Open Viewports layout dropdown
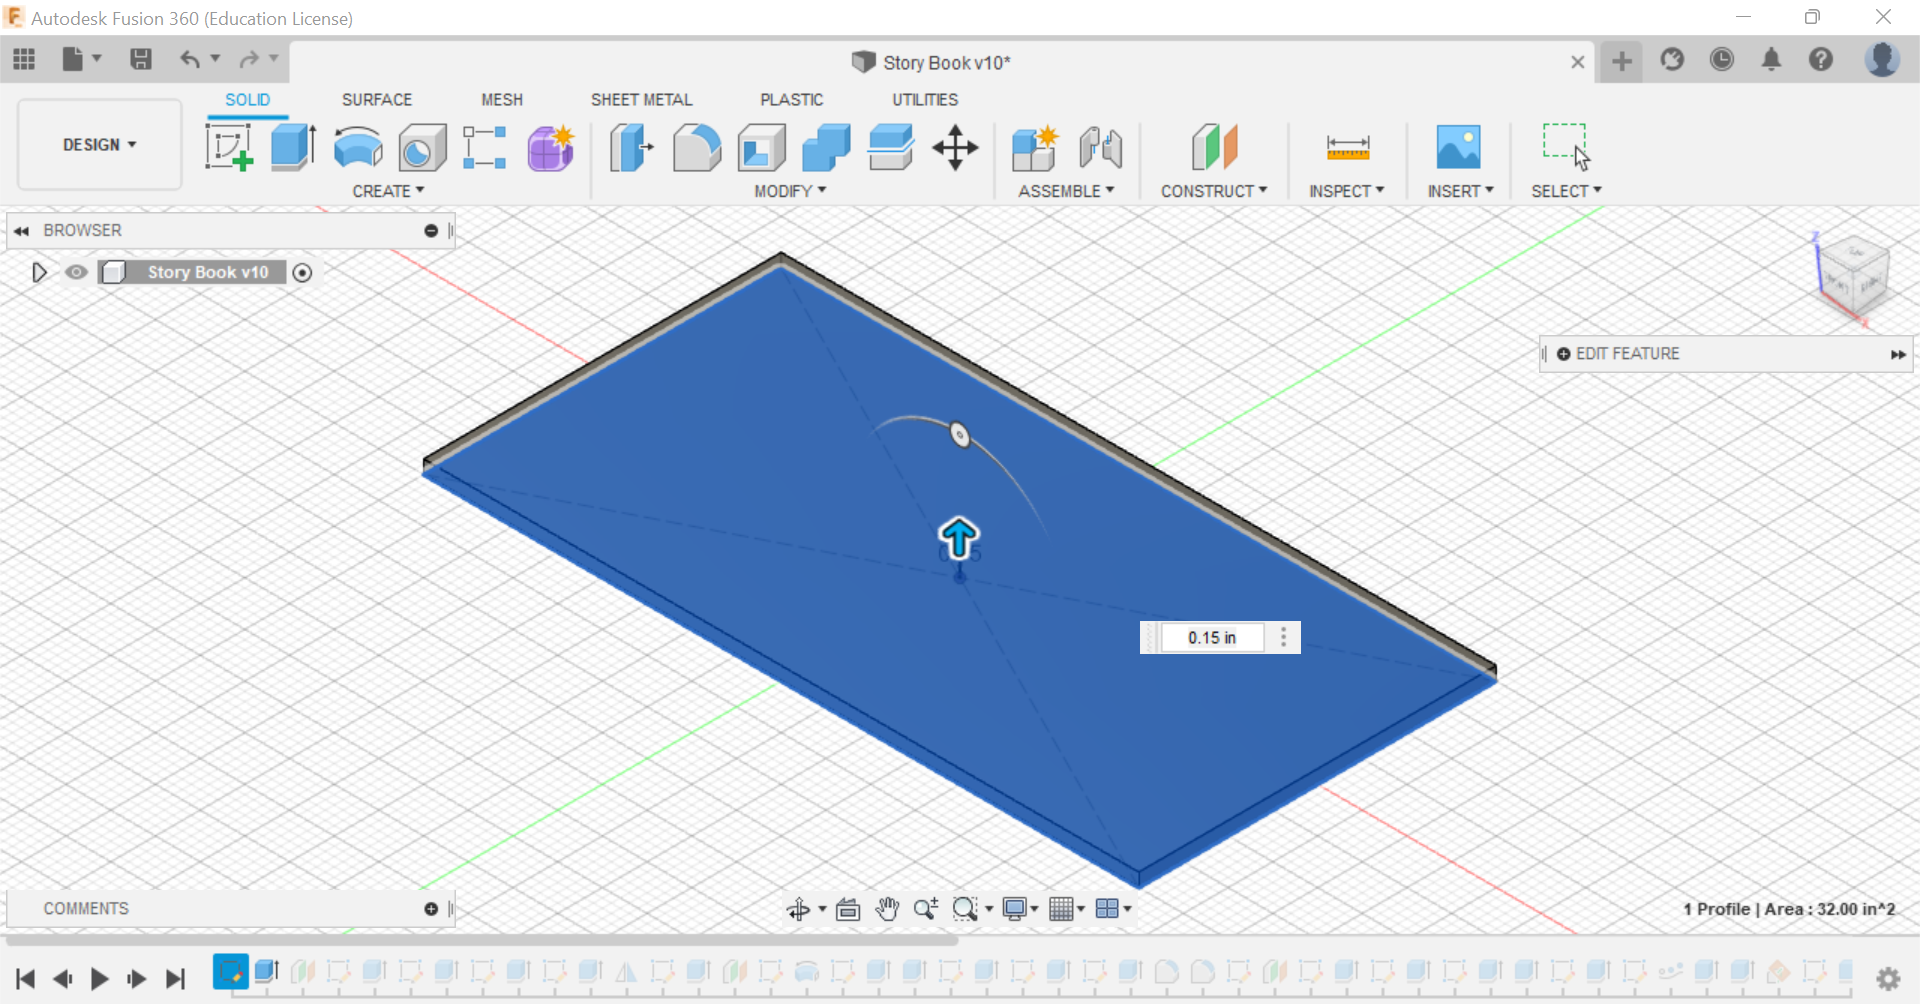The image size is (1920, 1004). (x=1114, y=909)
